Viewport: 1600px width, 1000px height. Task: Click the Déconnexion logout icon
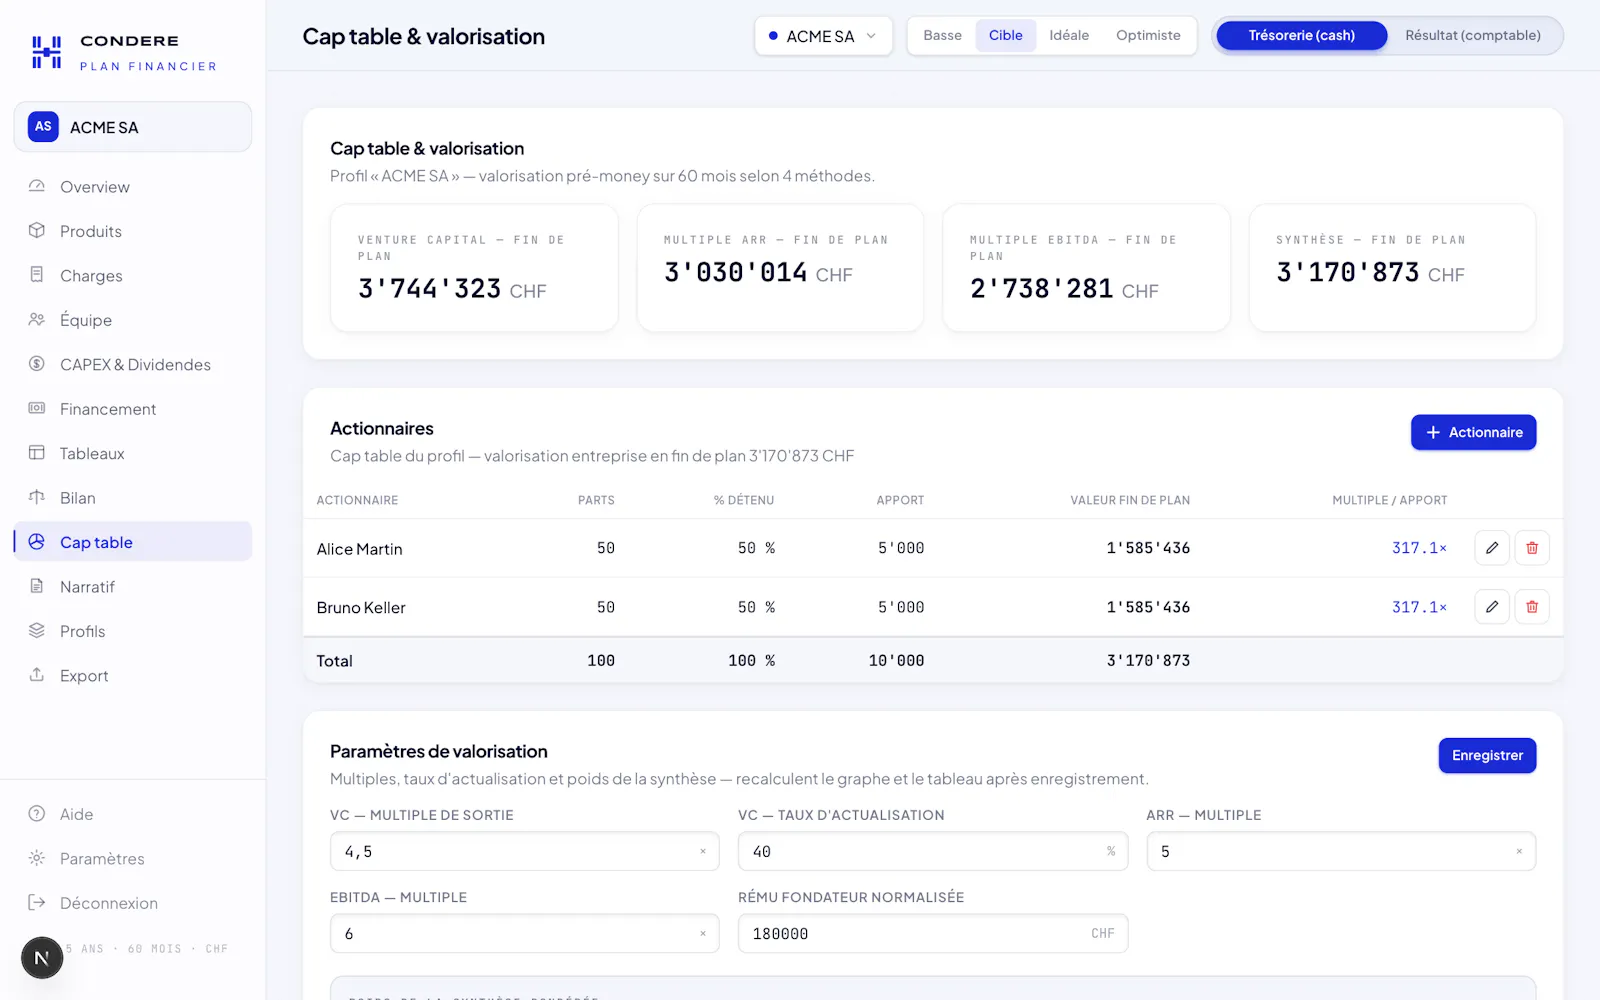pyautogui.click(x=37, y=903)
